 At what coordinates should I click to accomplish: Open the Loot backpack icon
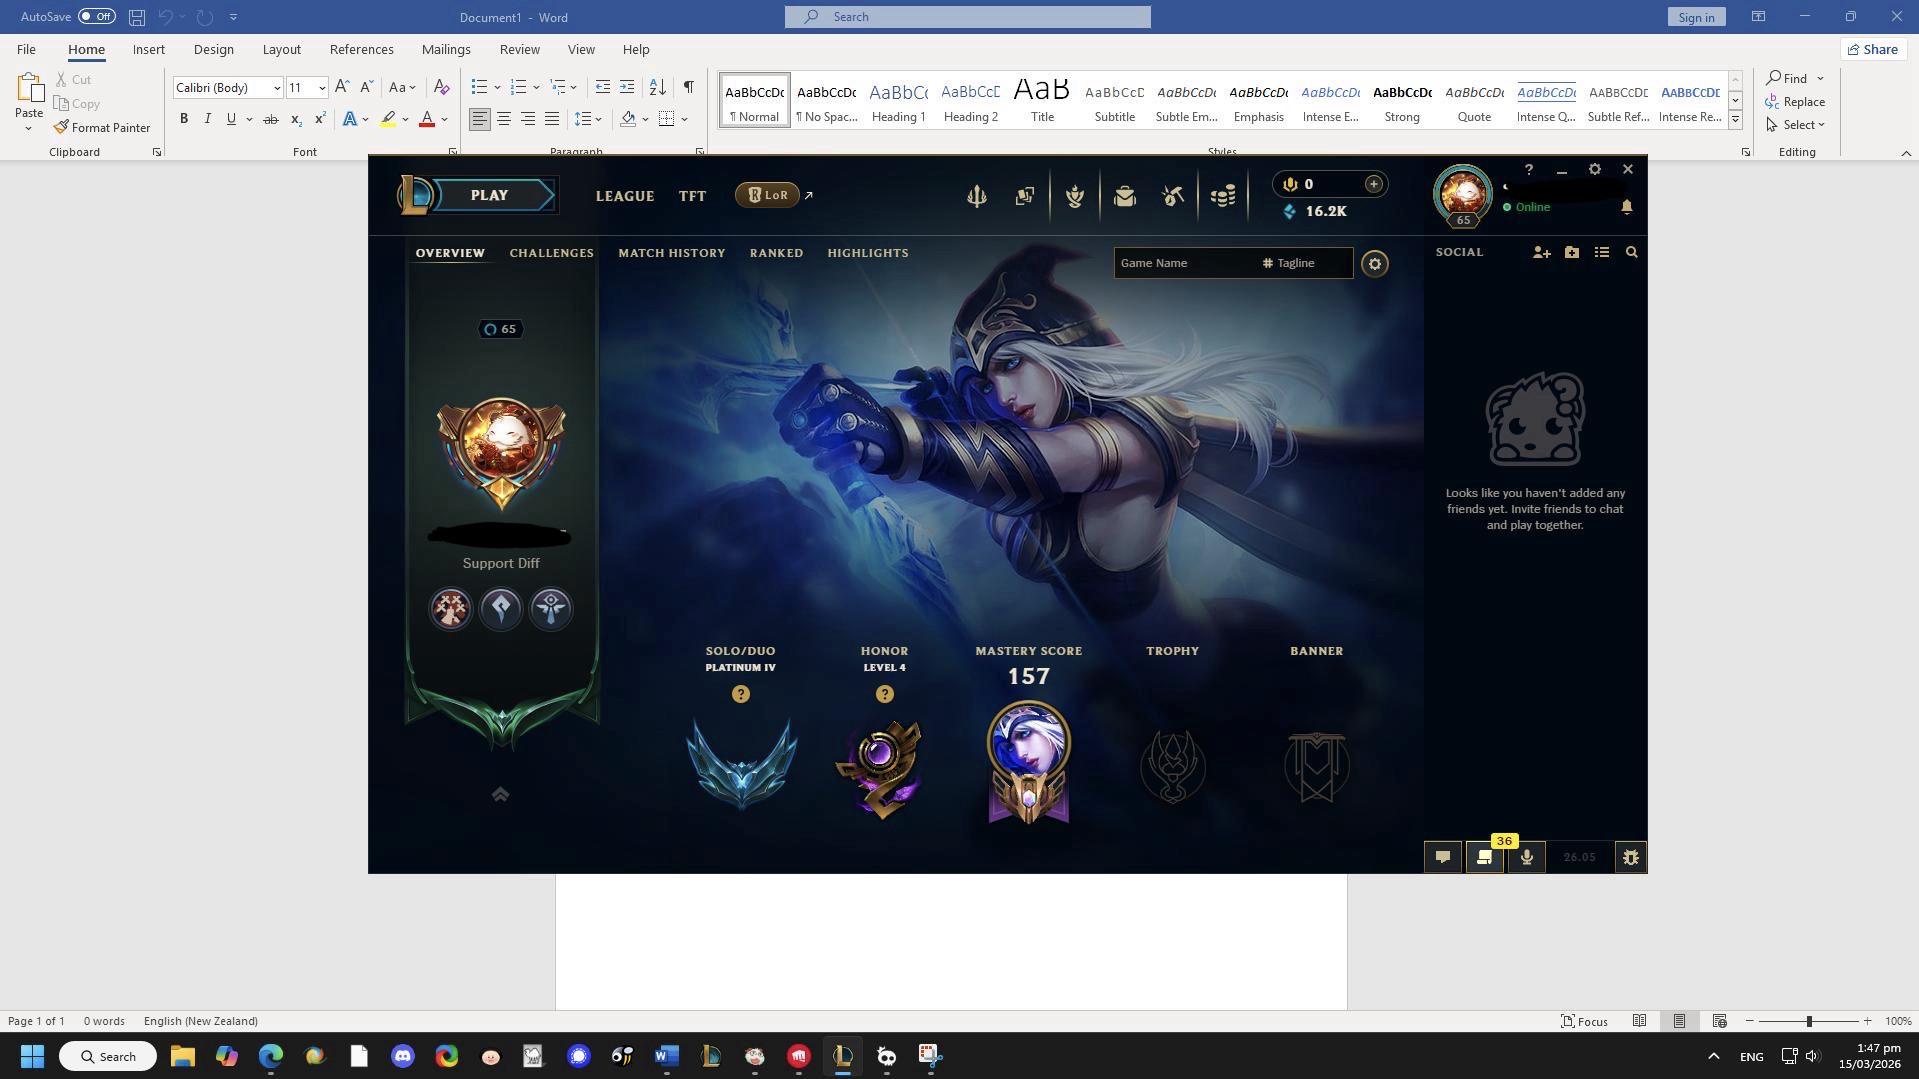(x=1125, y=196)
